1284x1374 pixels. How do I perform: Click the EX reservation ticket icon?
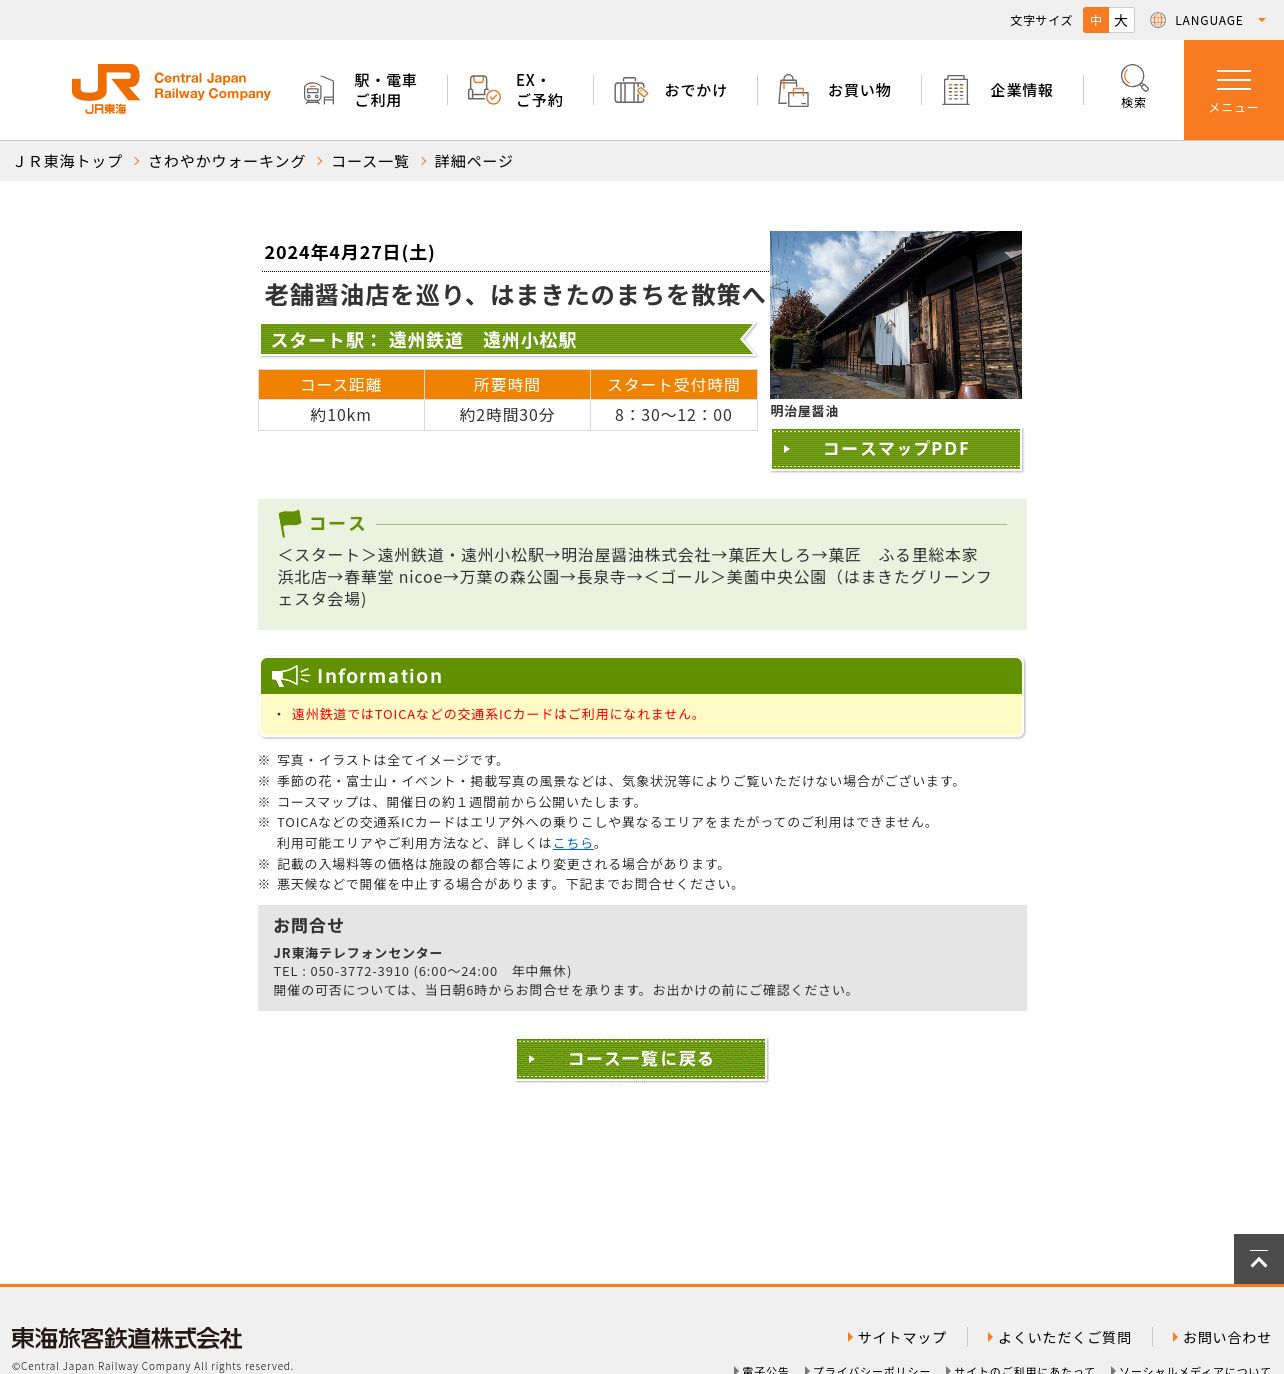[484, 90]
